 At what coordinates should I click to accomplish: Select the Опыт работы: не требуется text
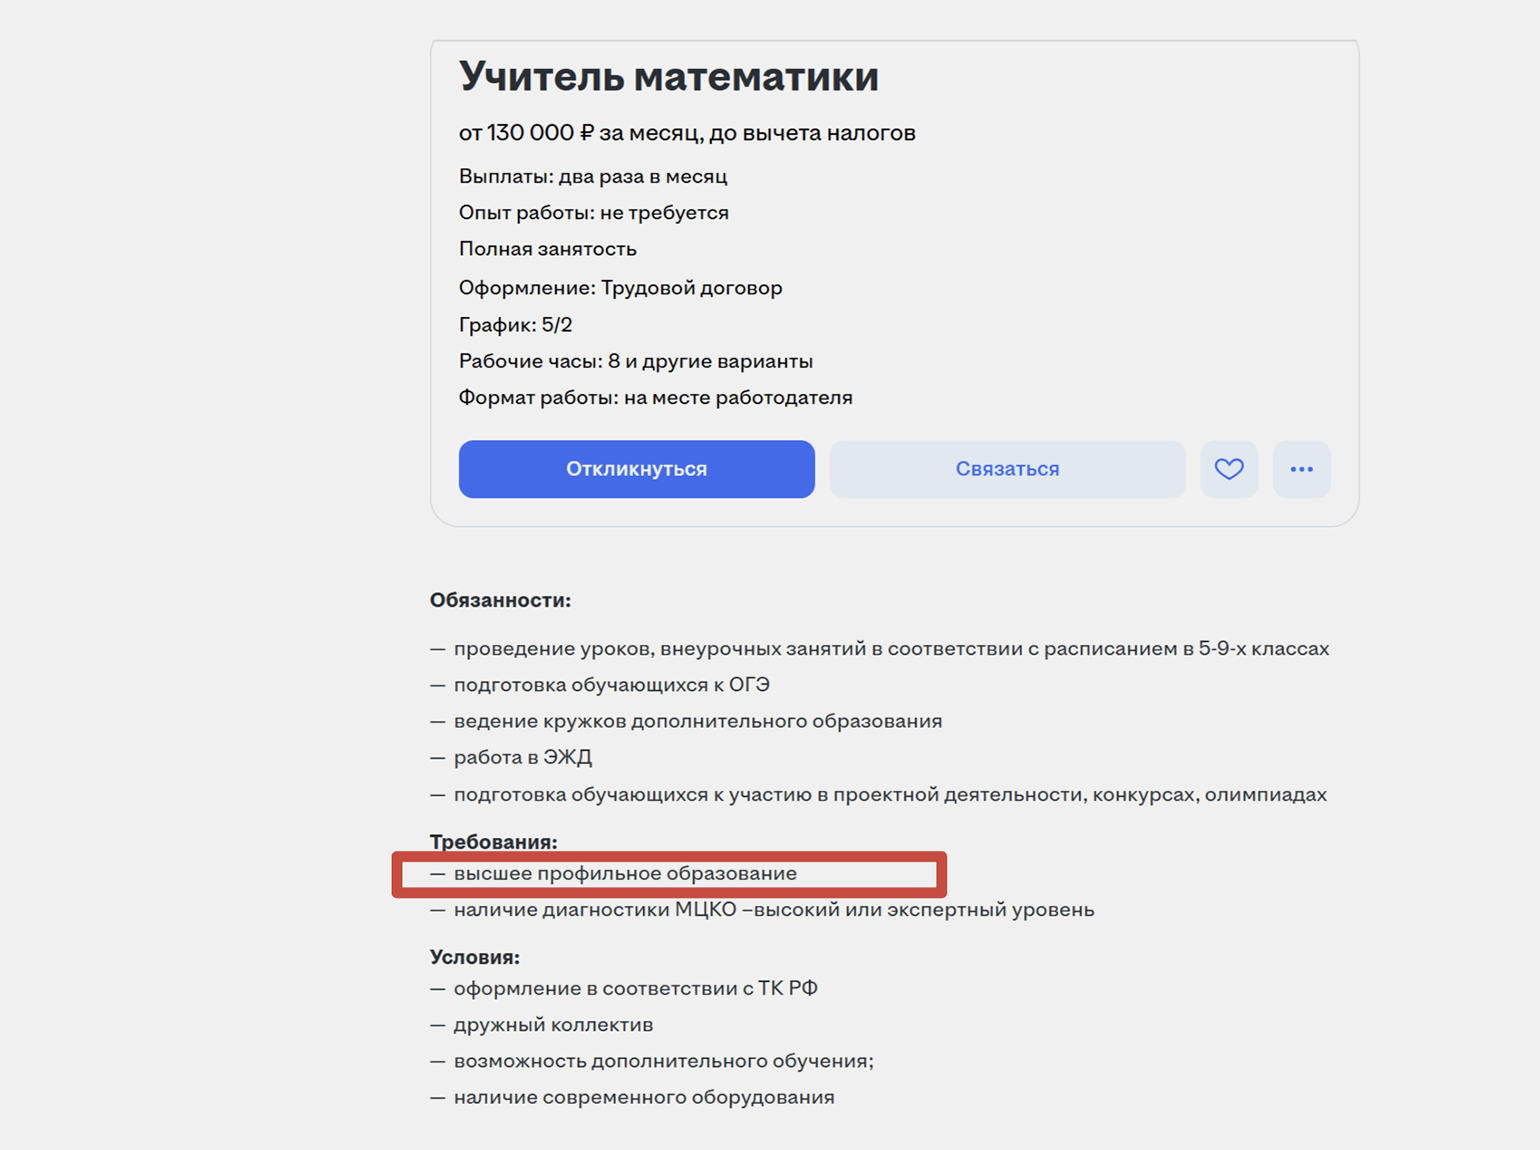[593, 213]
